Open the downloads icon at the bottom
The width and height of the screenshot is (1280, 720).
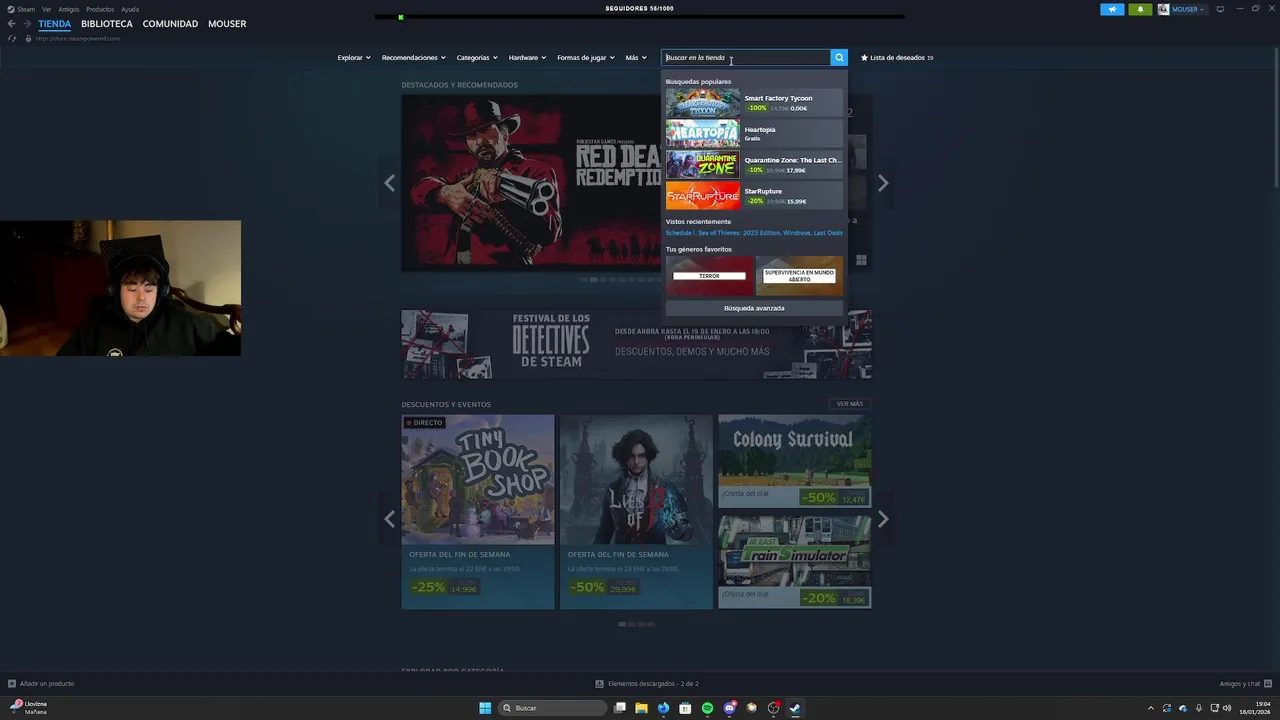pos(599,684)
